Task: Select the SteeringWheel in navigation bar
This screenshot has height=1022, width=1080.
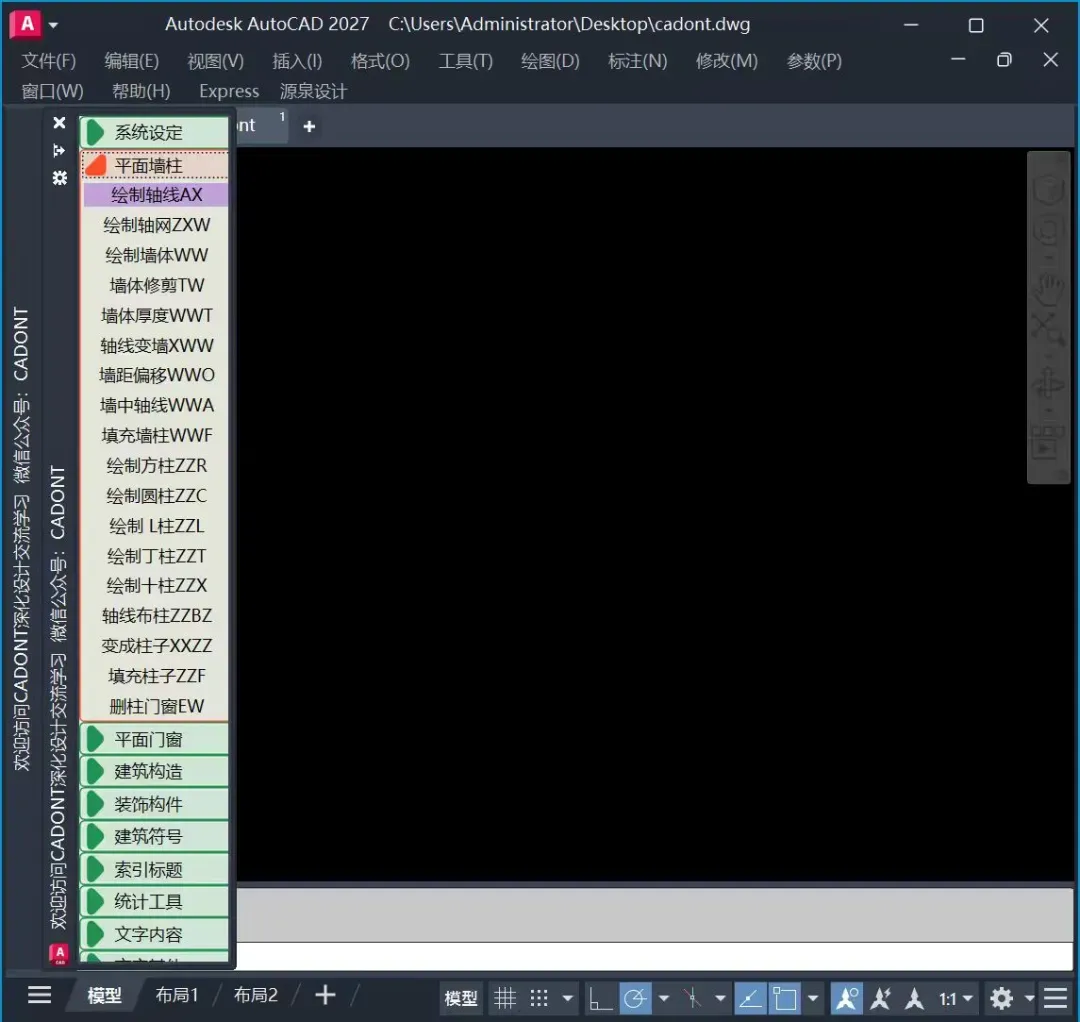Action: pyautogui.click(x=1048, y=232)
